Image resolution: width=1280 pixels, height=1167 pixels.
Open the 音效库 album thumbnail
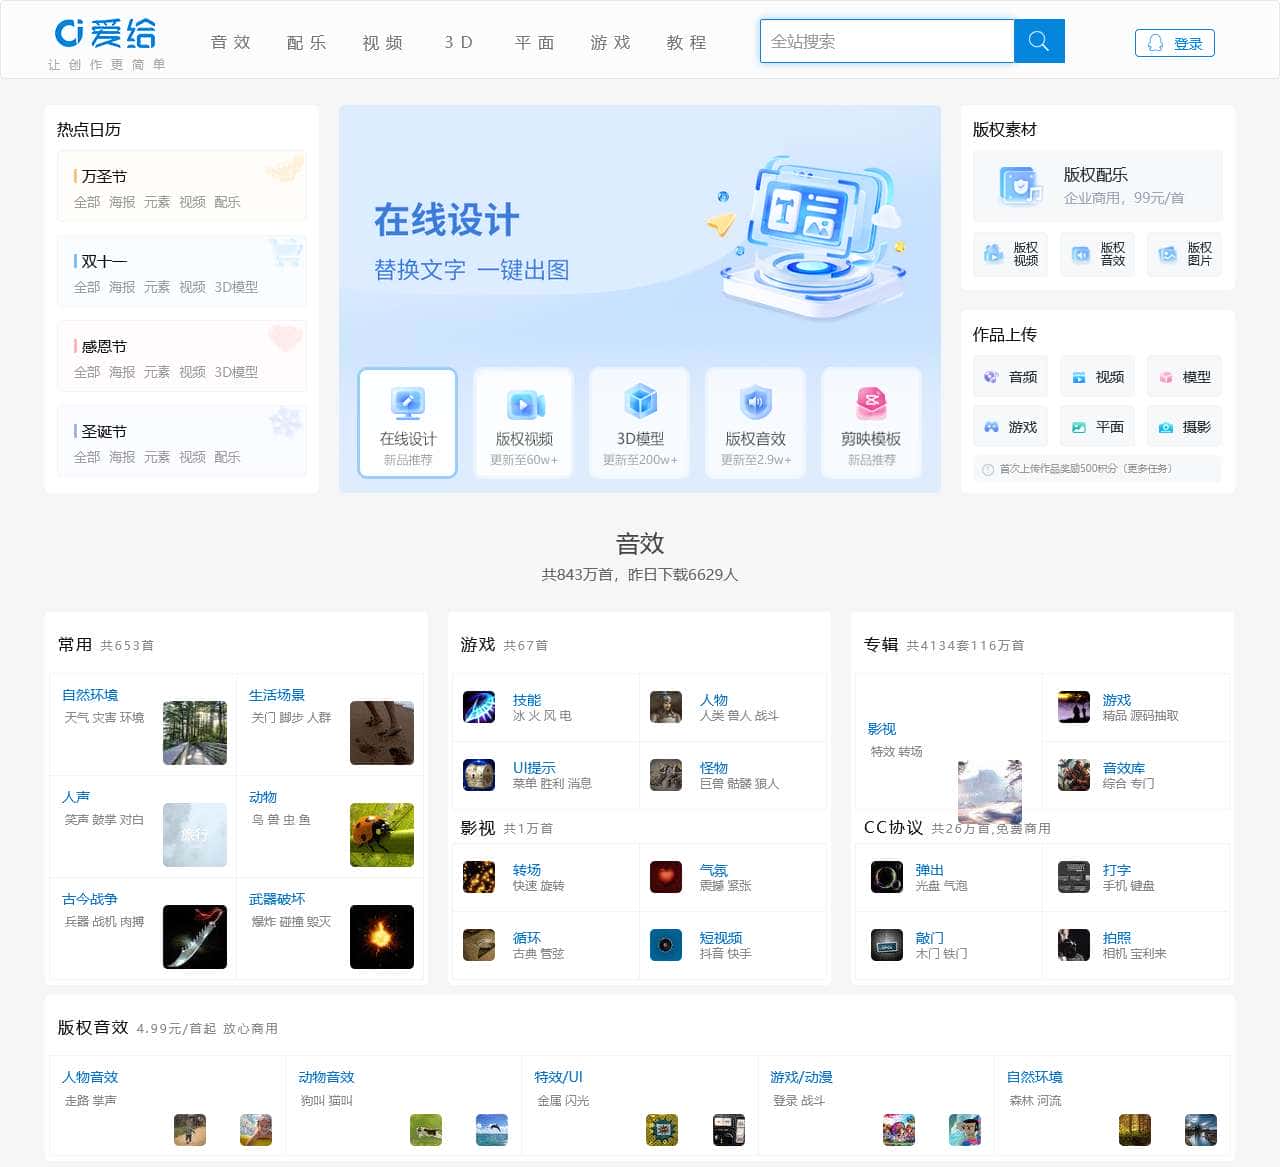(1074, 775)
